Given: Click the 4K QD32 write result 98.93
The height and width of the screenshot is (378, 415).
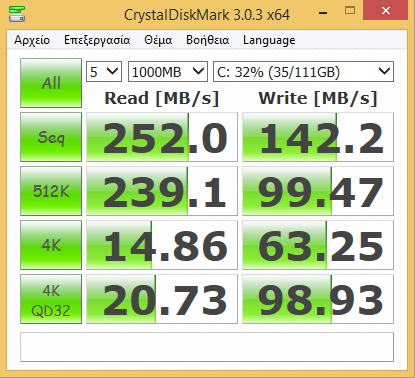Looking at the screenshot, I should coord(318,299).
